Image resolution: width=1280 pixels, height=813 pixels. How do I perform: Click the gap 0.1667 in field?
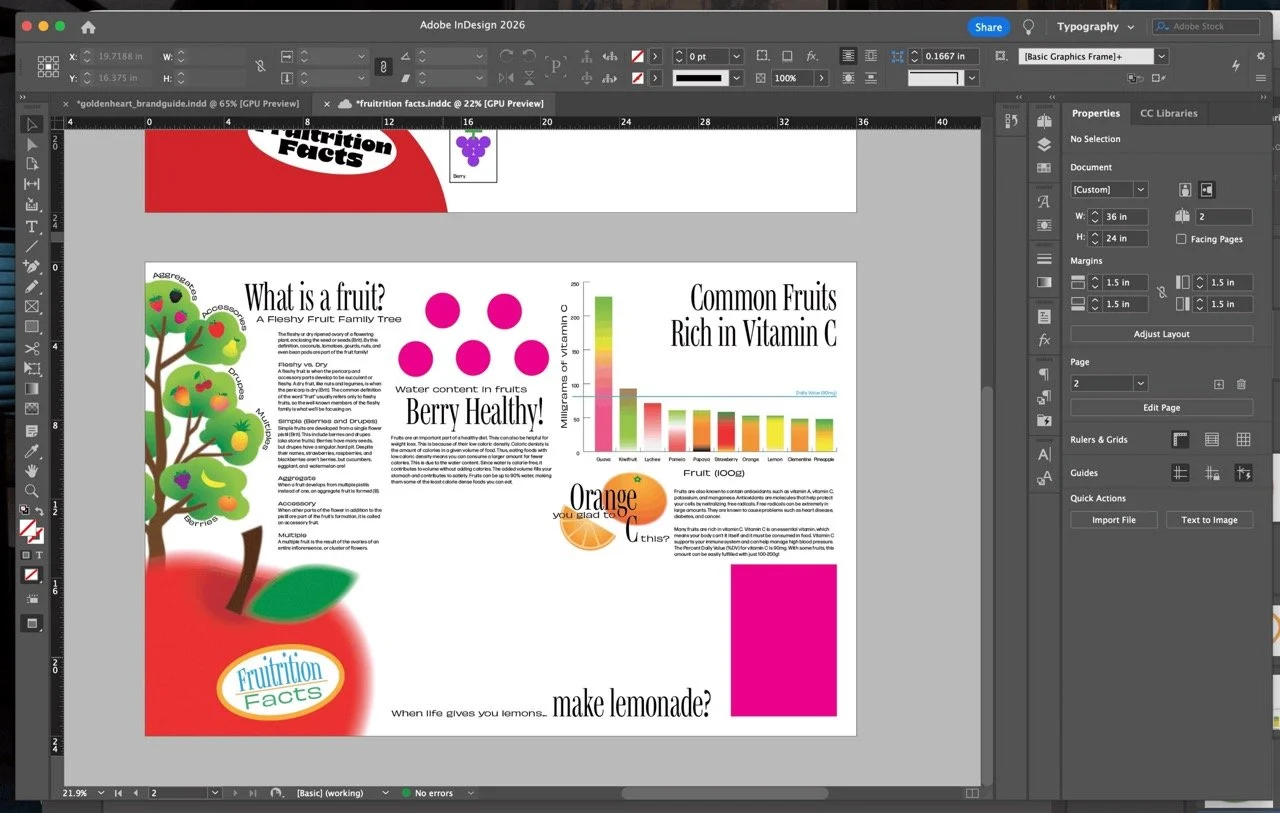951,56
